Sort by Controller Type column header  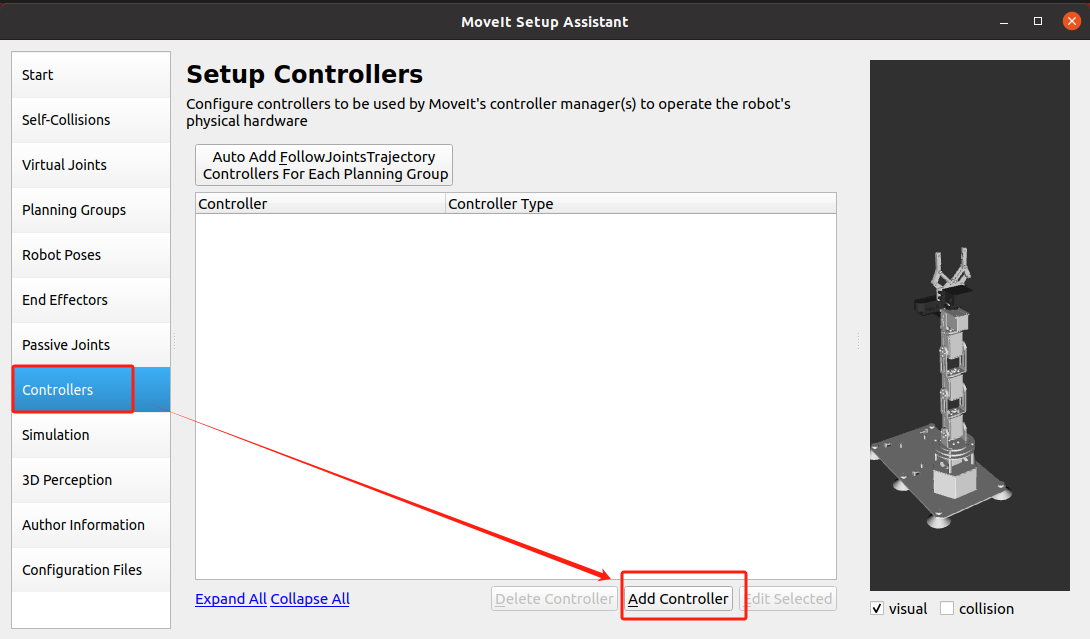click(640, 204)
